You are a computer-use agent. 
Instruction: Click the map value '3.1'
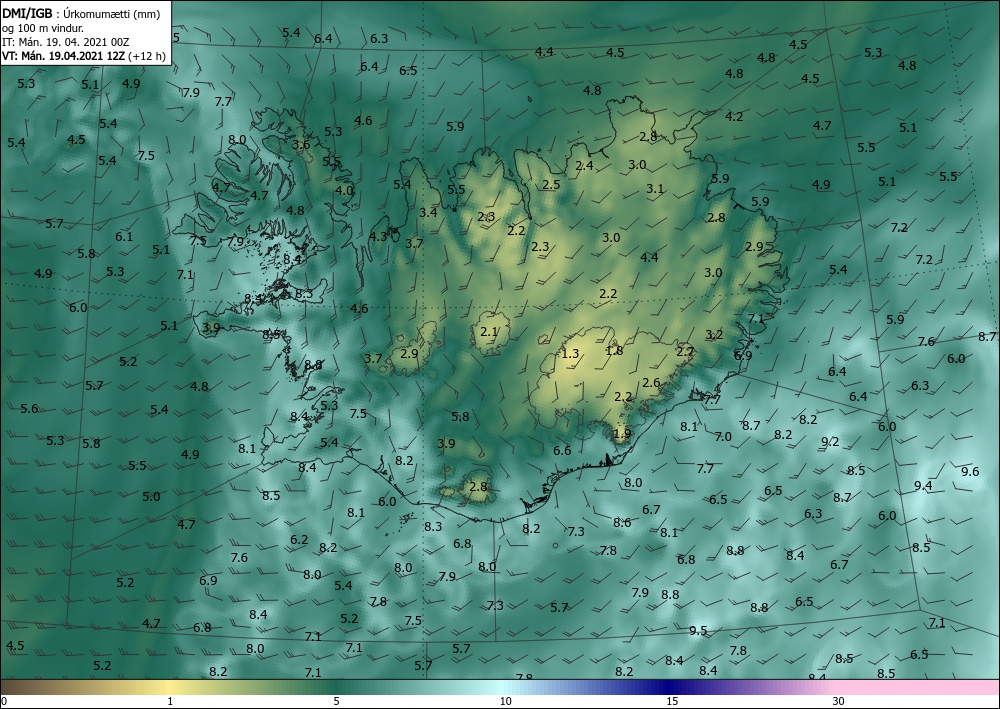coord(655,189)
